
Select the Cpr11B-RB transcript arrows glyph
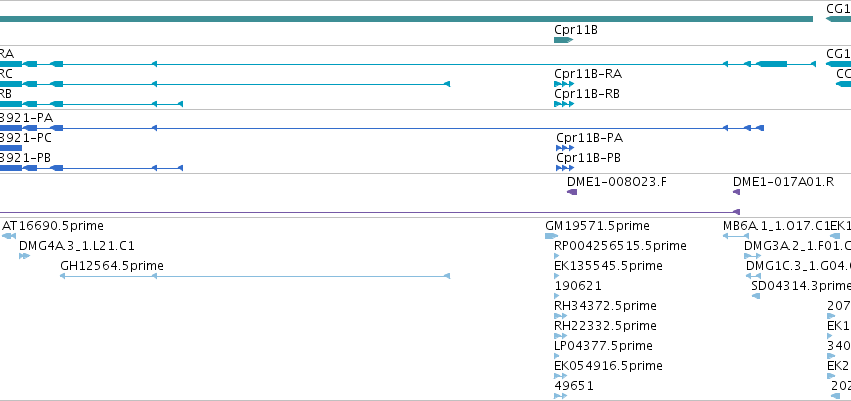coord(564,104)
